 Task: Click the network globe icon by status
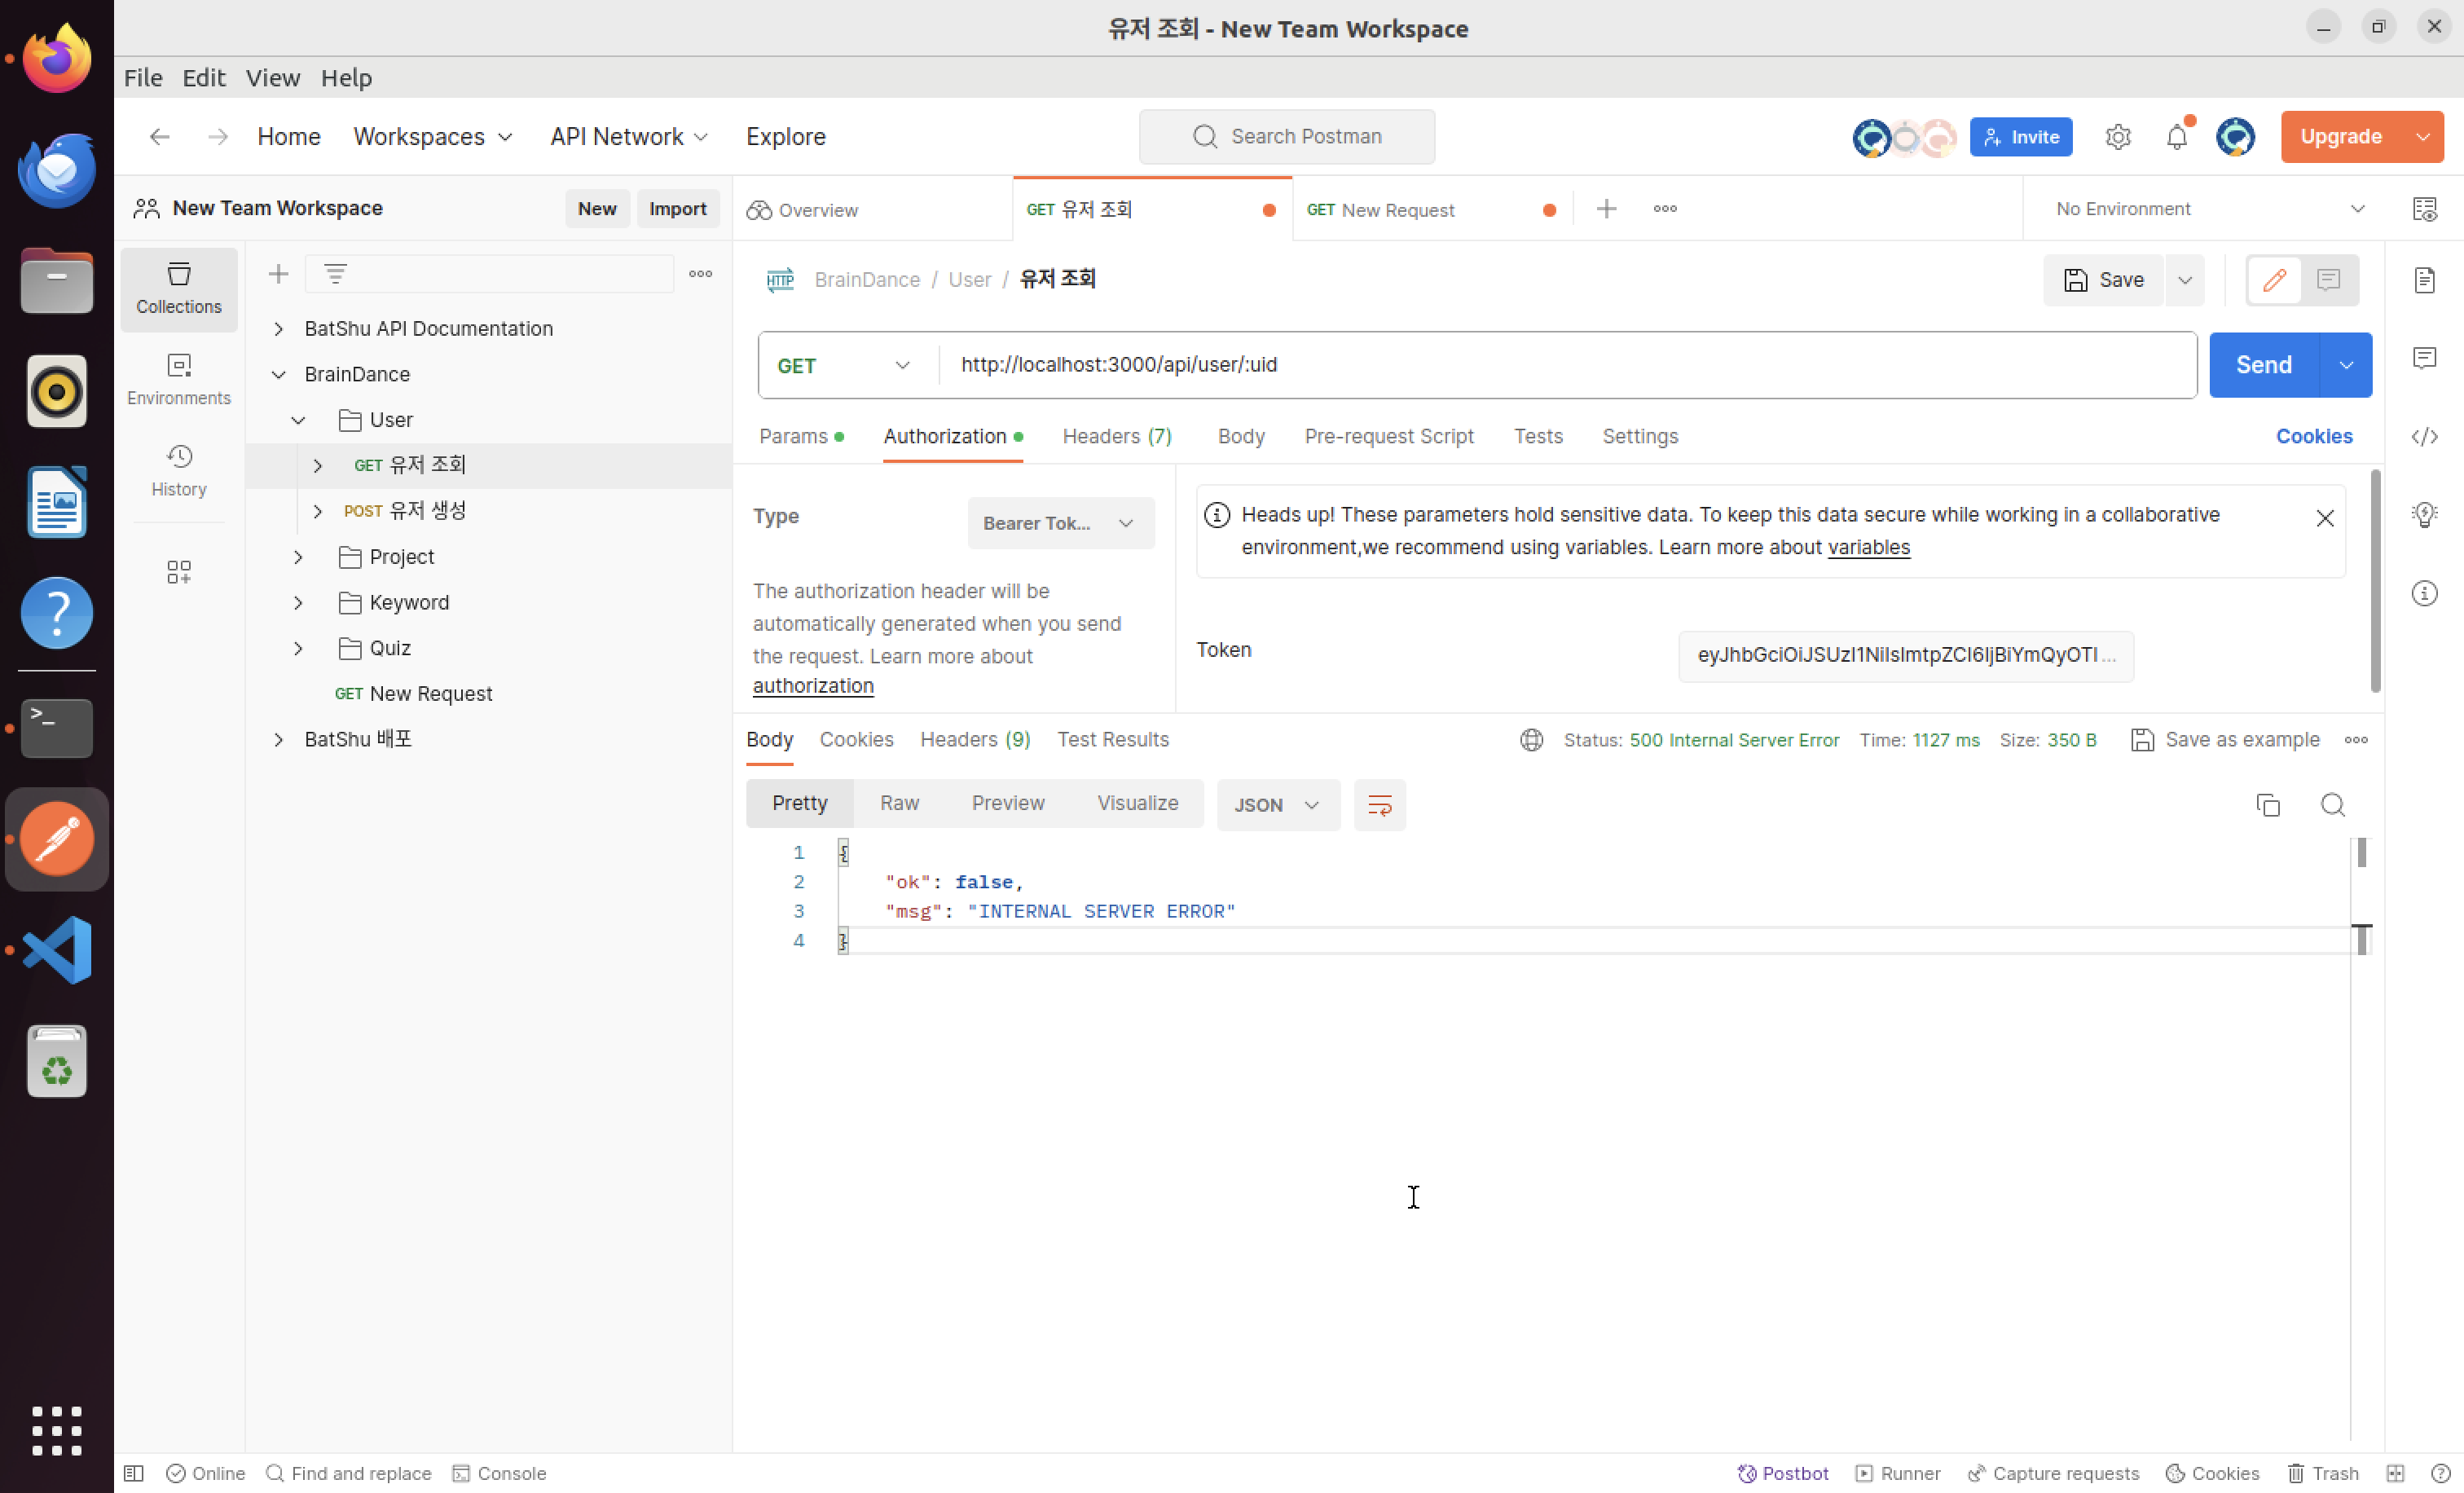click(1530, 739)
